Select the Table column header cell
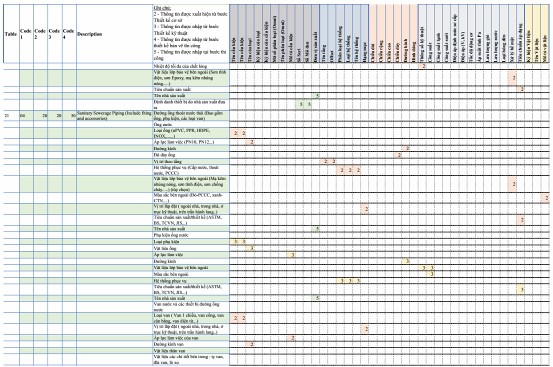Image resolution: width=553 pixels, height=367 pixels. tap(11, 34)
